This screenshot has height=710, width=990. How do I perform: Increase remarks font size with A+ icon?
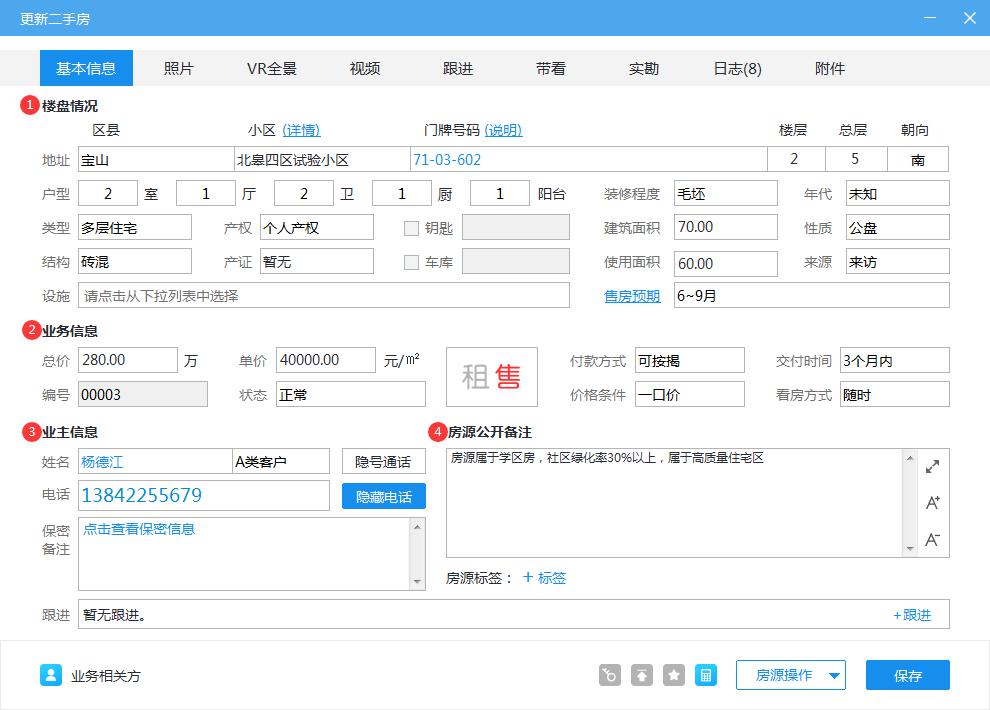pos(932,503)
